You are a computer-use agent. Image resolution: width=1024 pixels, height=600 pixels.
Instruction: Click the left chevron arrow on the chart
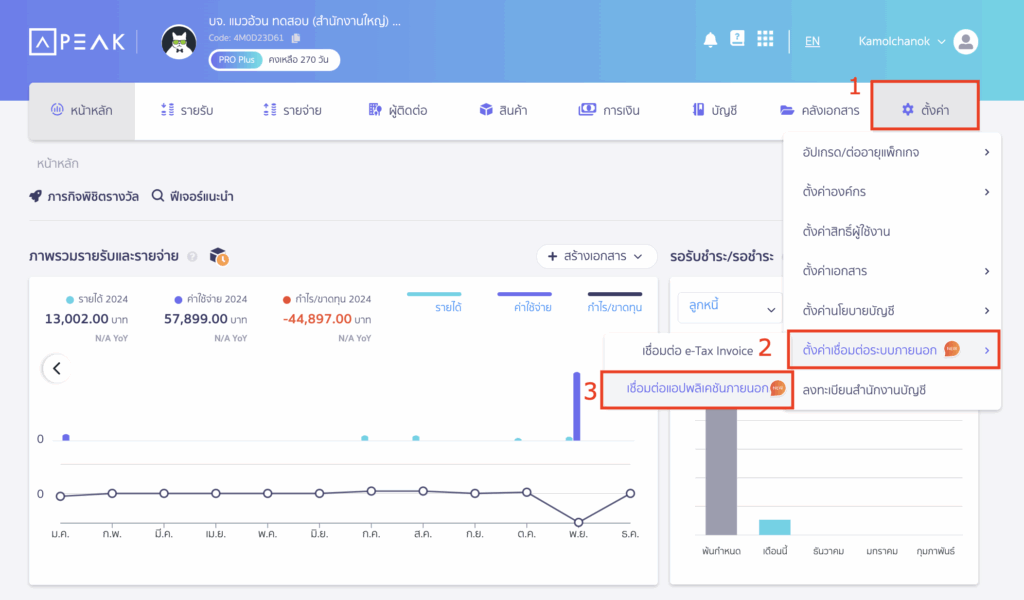click(x=56, y=368)
